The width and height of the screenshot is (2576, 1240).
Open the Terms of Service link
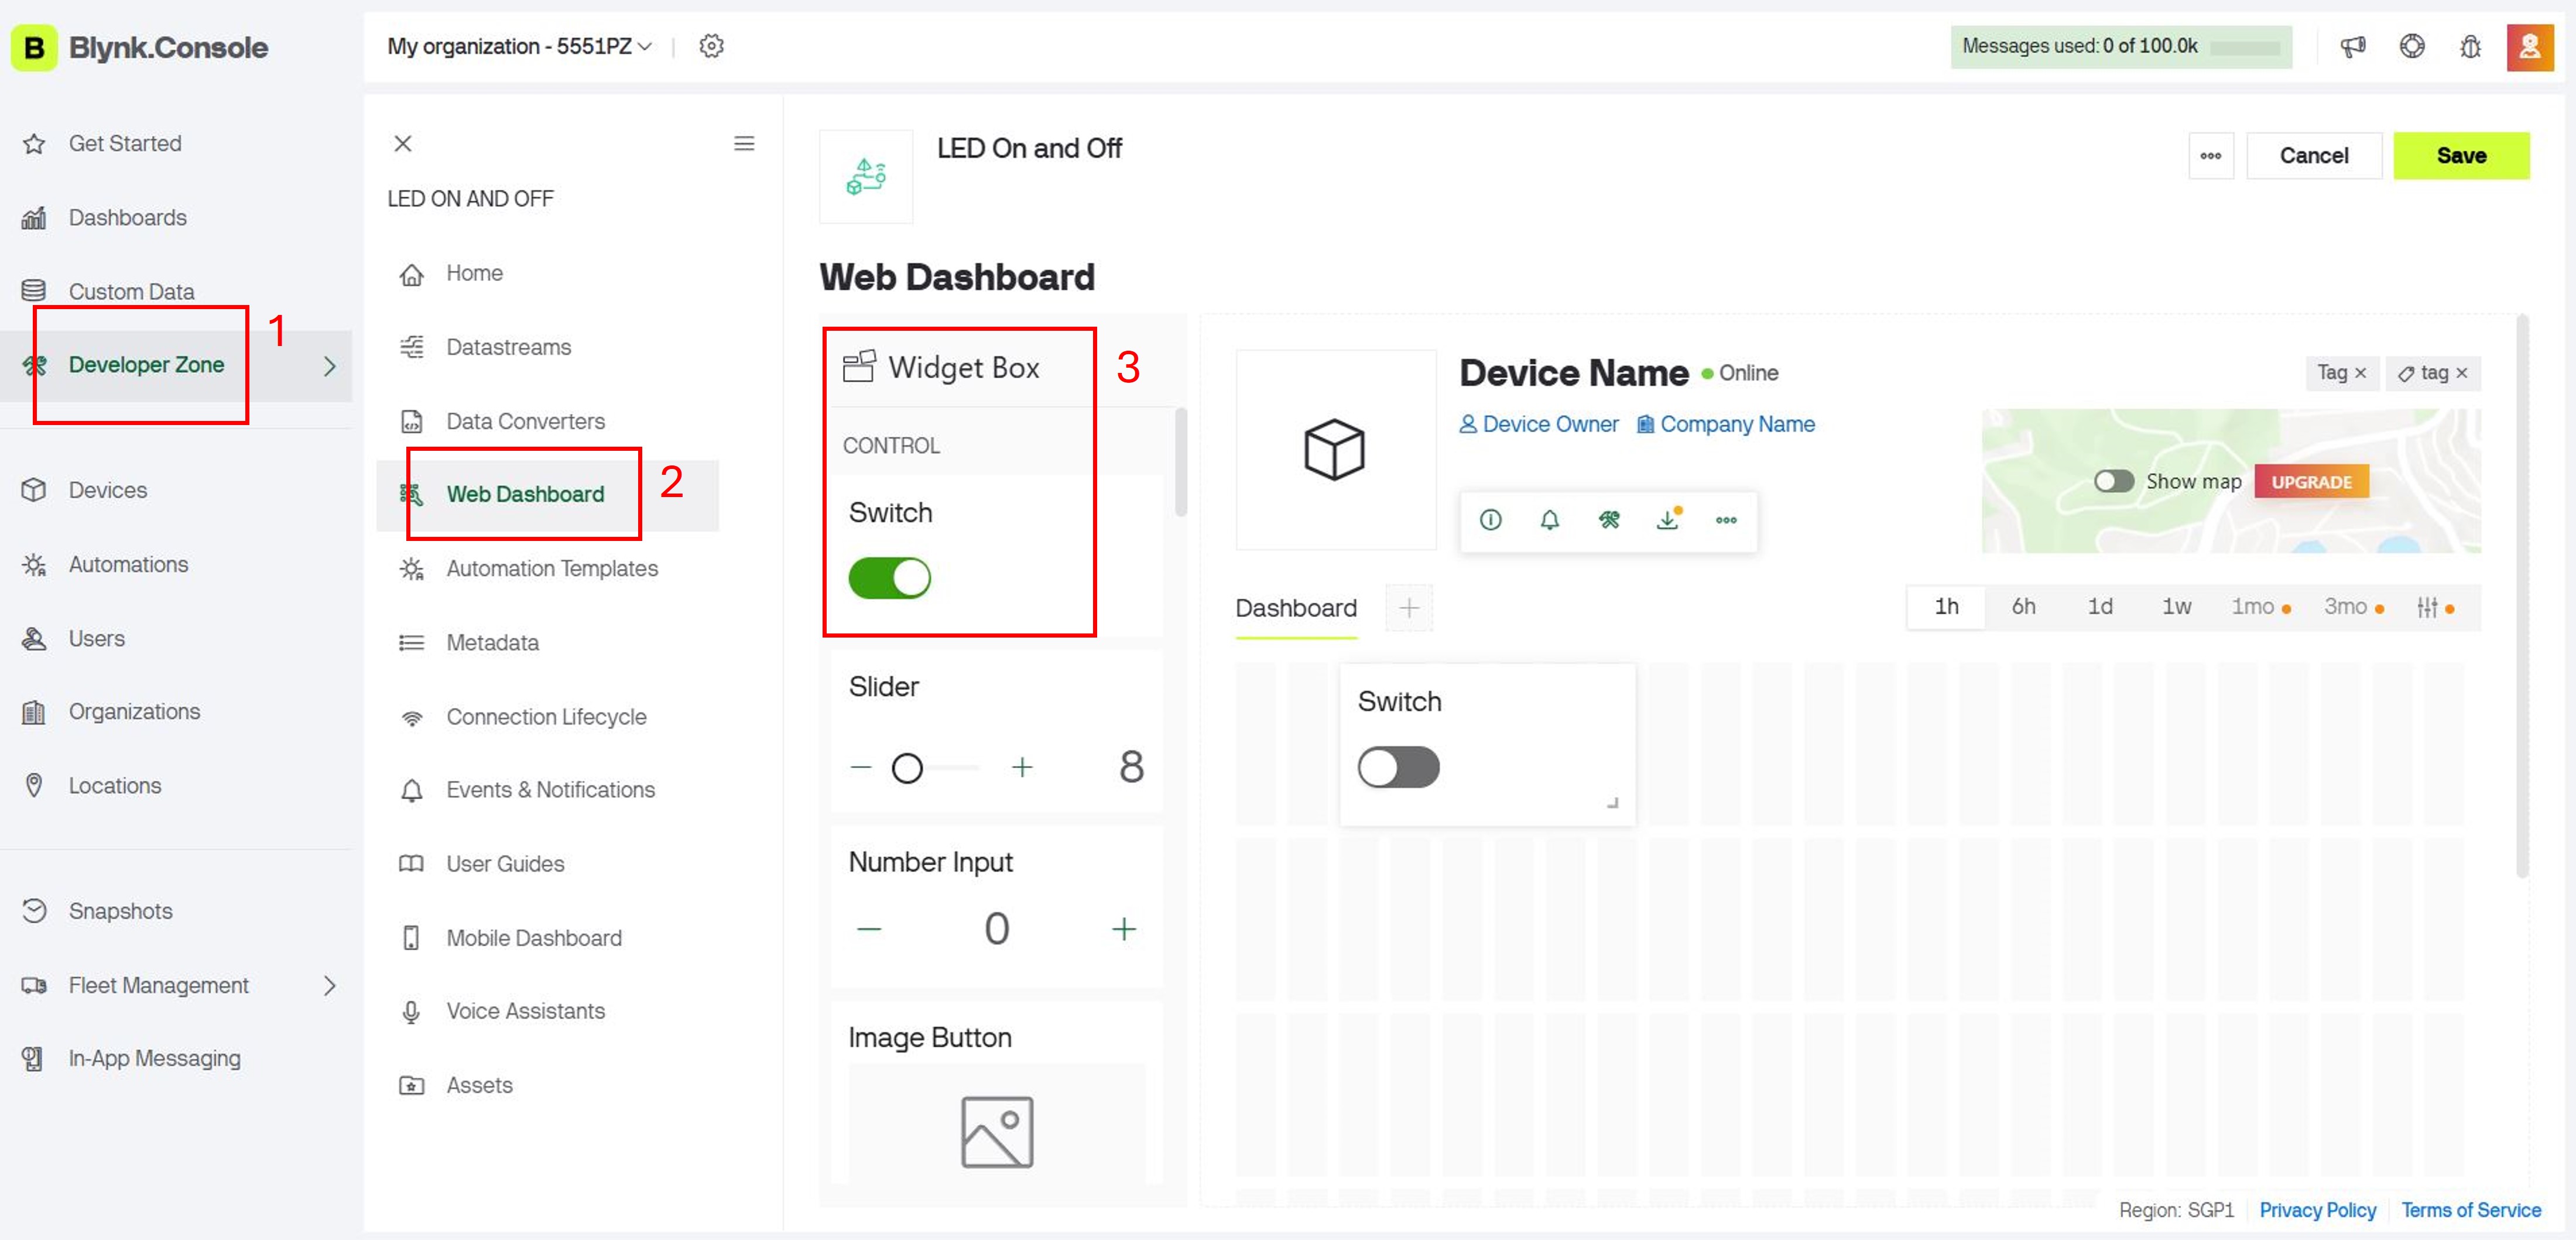click(2470, 1210)
